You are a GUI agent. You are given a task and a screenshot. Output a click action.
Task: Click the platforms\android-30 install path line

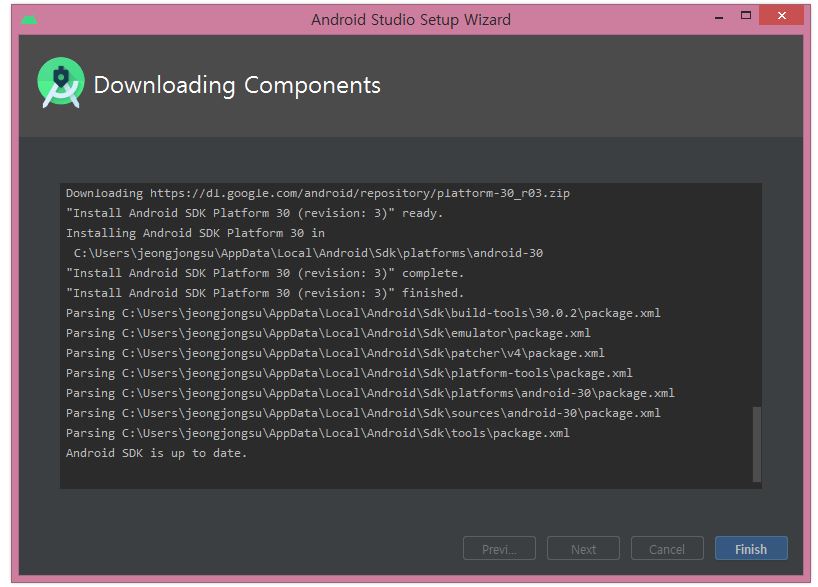(308, 253)
